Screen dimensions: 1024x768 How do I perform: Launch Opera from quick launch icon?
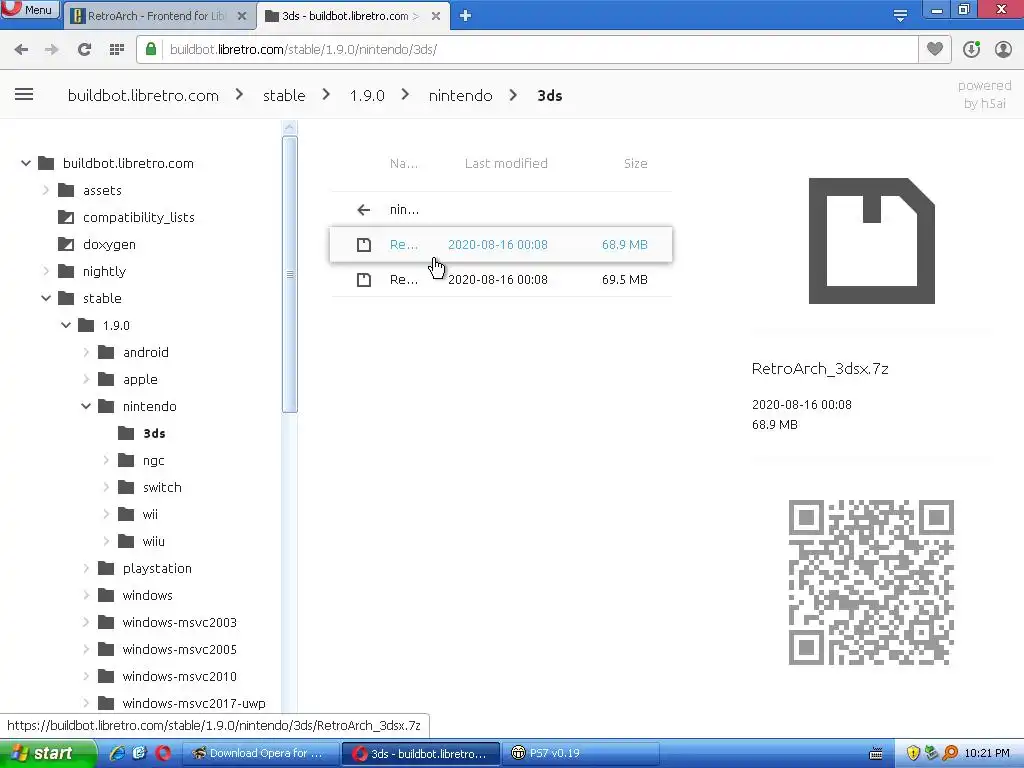pos(163,753)
